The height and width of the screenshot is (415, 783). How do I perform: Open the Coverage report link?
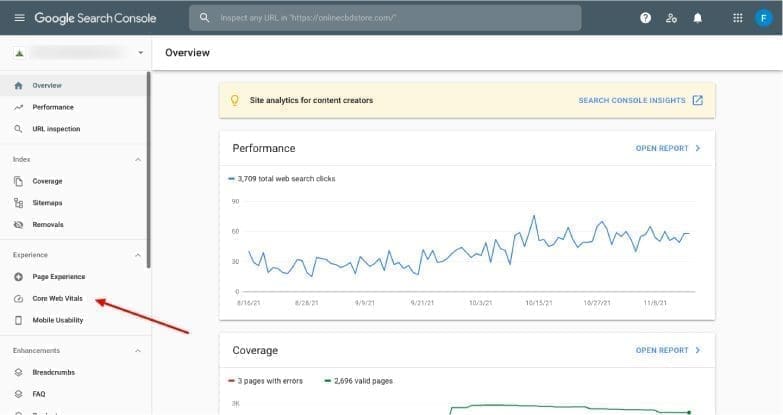(x=667, y=350)
